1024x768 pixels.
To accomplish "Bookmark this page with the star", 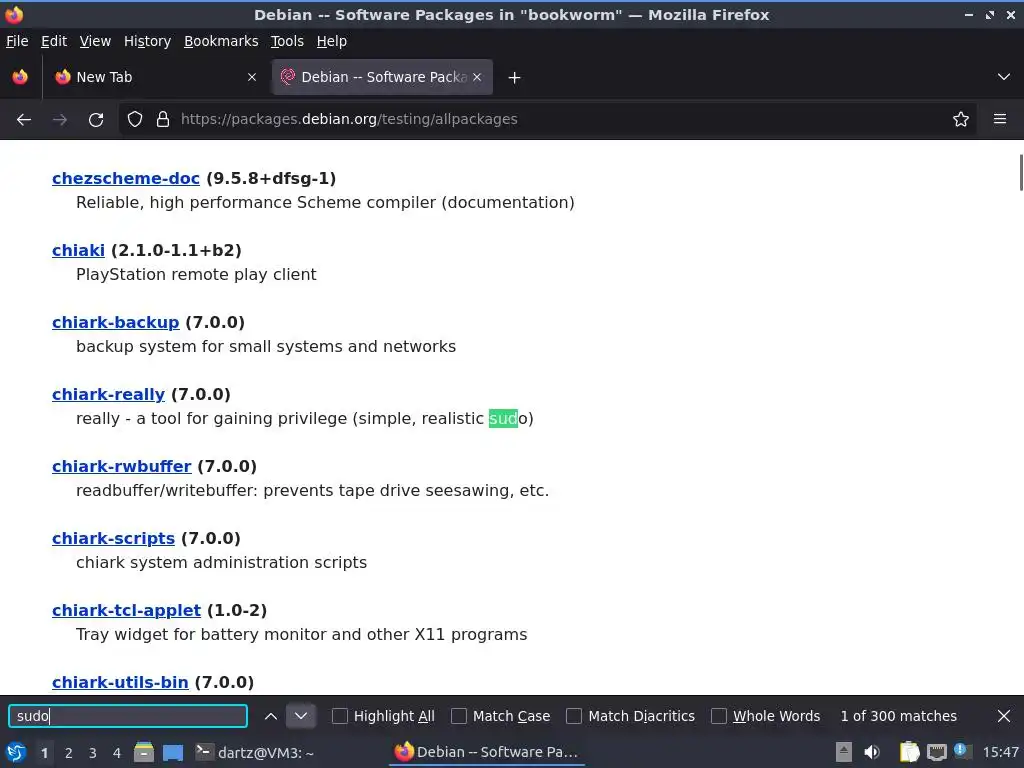I will pyautogui.click(x=961, y=119).
